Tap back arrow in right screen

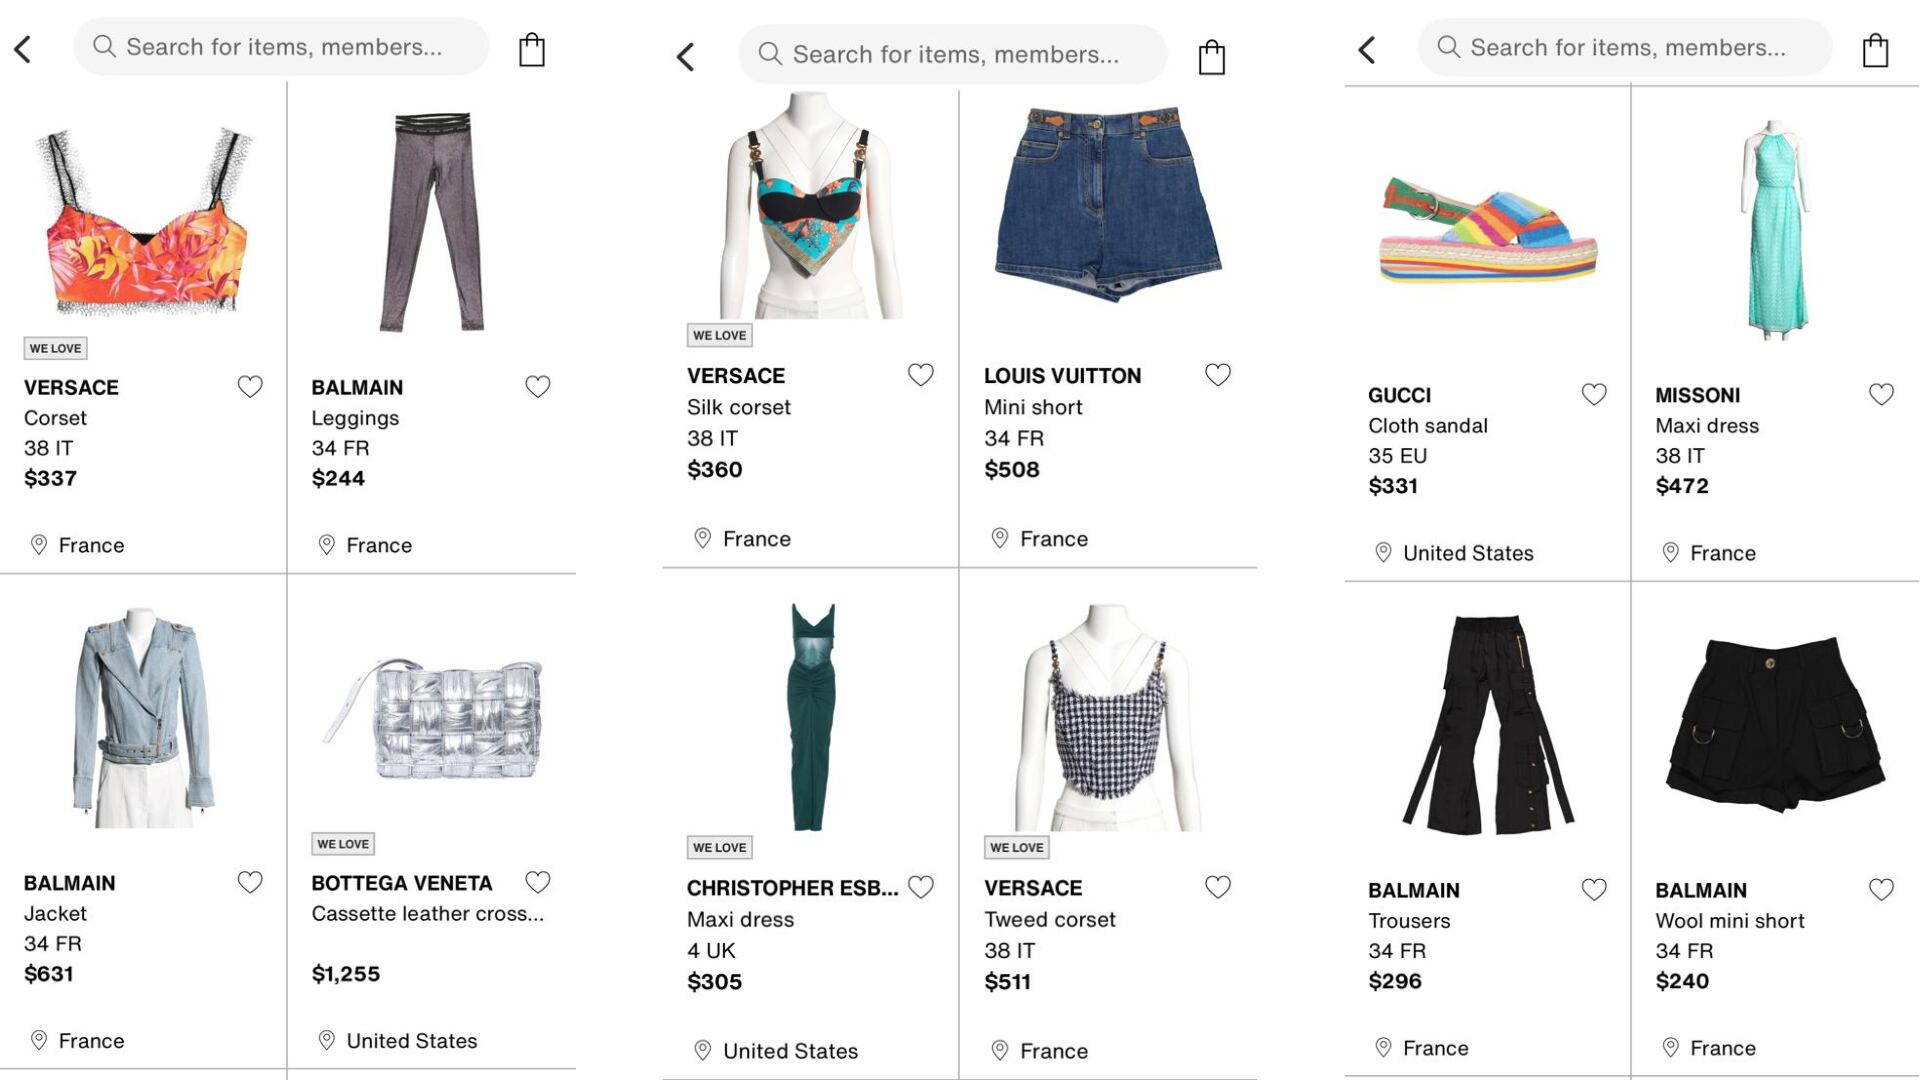click(1367, 50)
